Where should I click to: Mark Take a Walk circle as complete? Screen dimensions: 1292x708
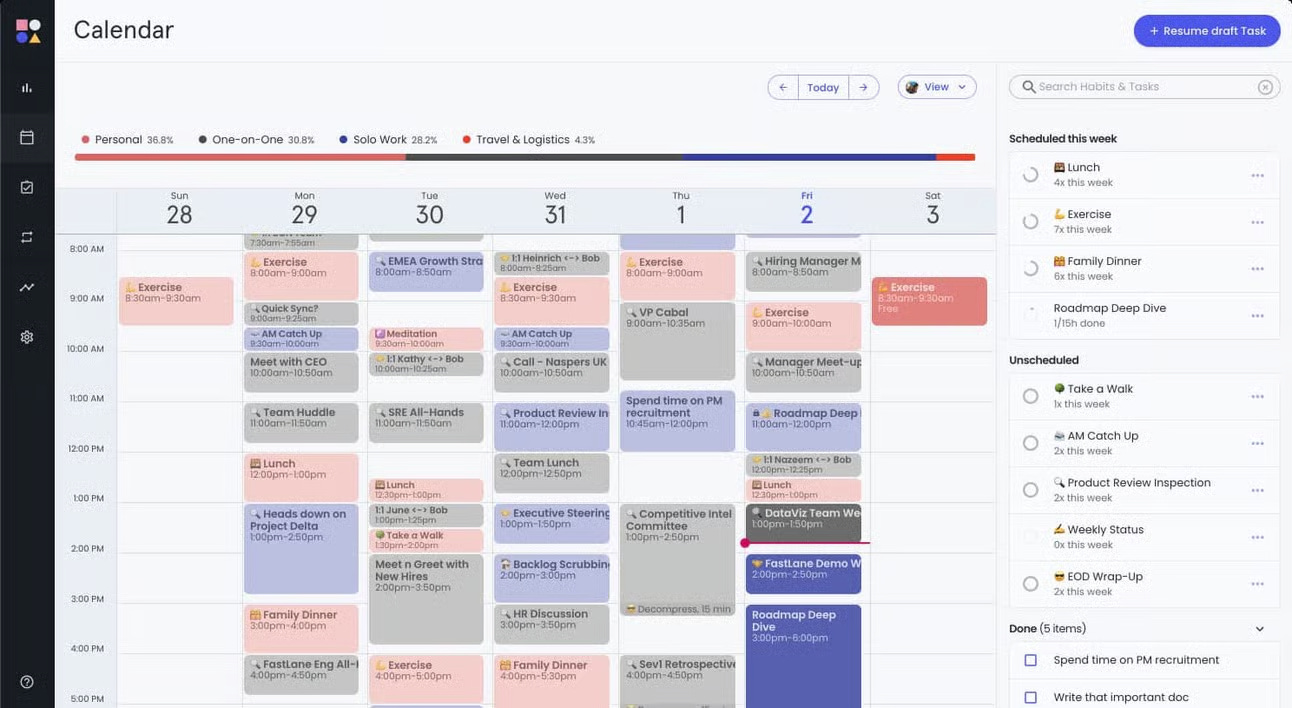(1030, 396)
